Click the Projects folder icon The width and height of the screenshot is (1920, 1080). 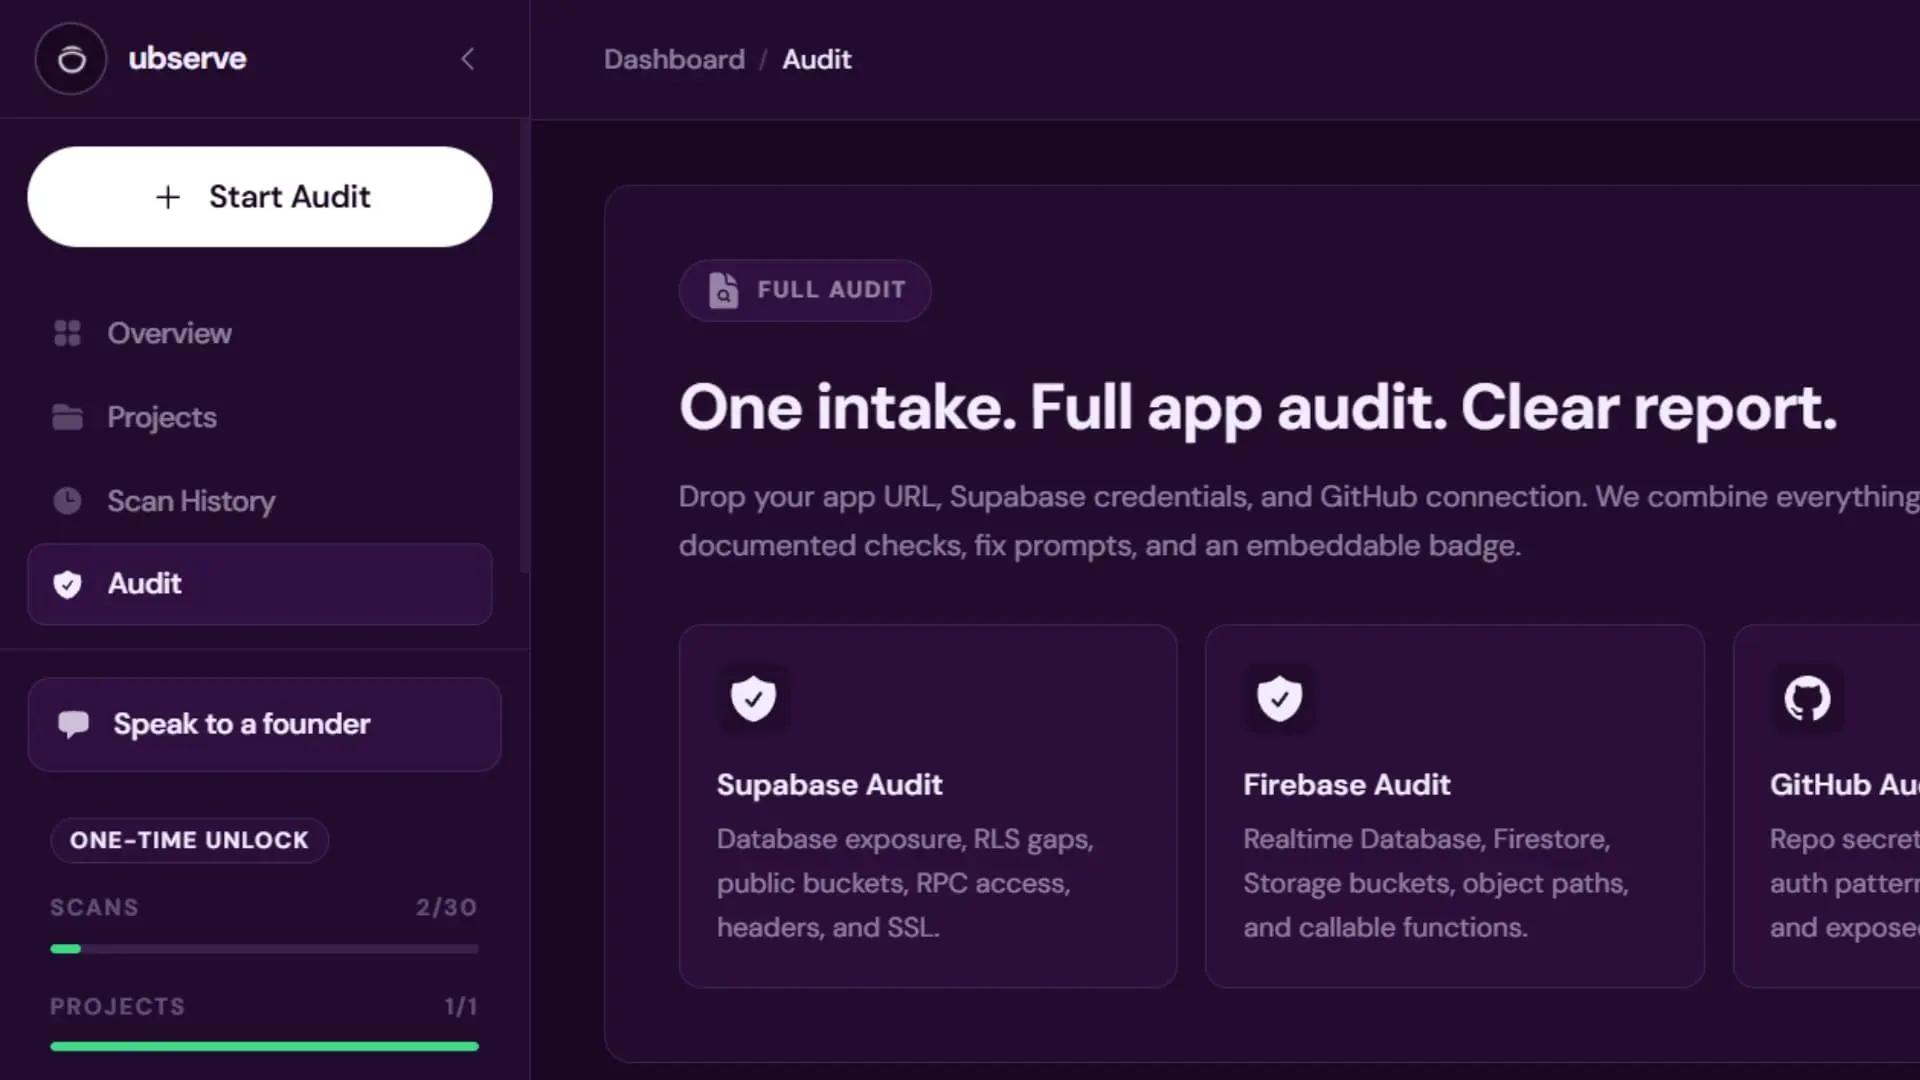67,417
